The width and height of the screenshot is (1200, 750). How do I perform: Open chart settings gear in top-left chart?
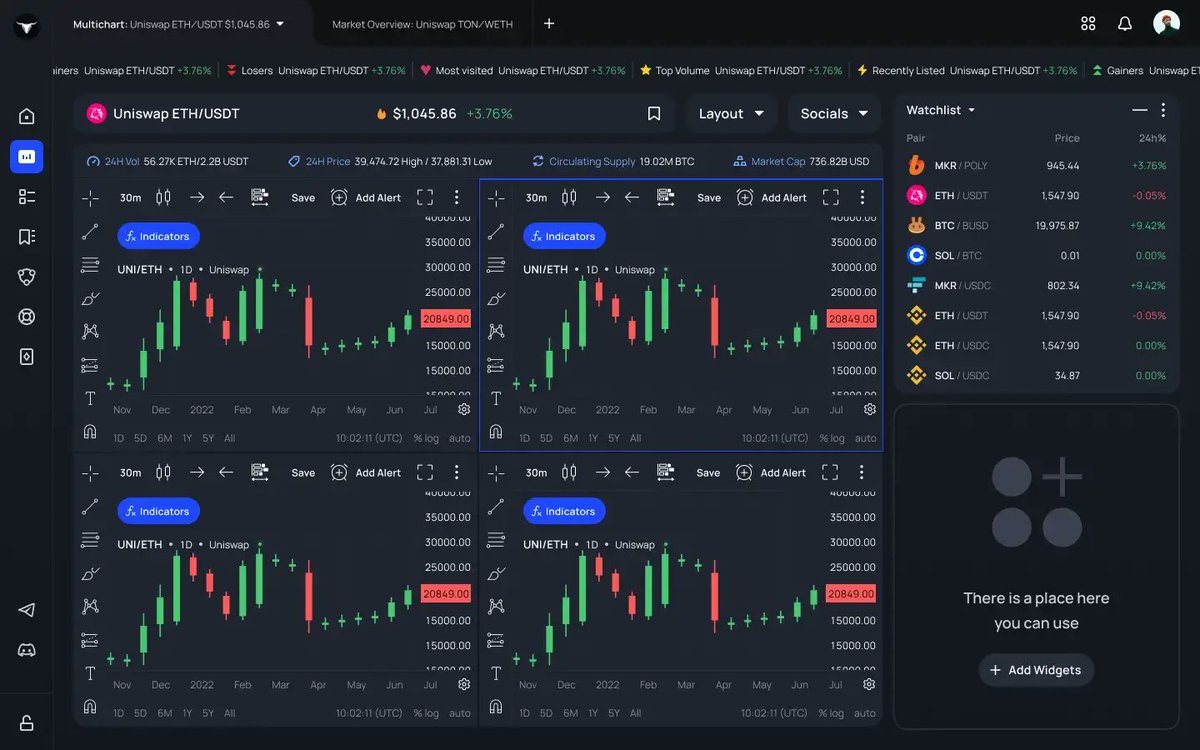[x=464, y=409]
